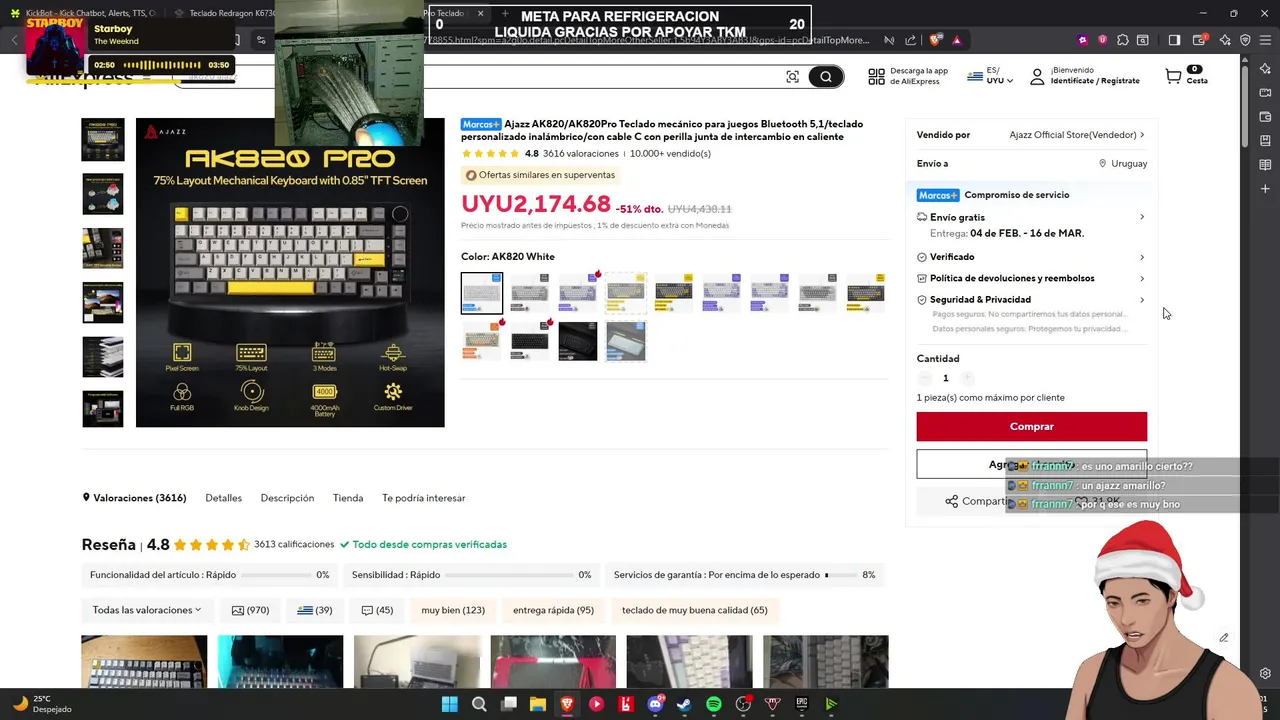Open the first review photo thumbnail
This screenshot has height=720, width=1280.
point(144,661)
